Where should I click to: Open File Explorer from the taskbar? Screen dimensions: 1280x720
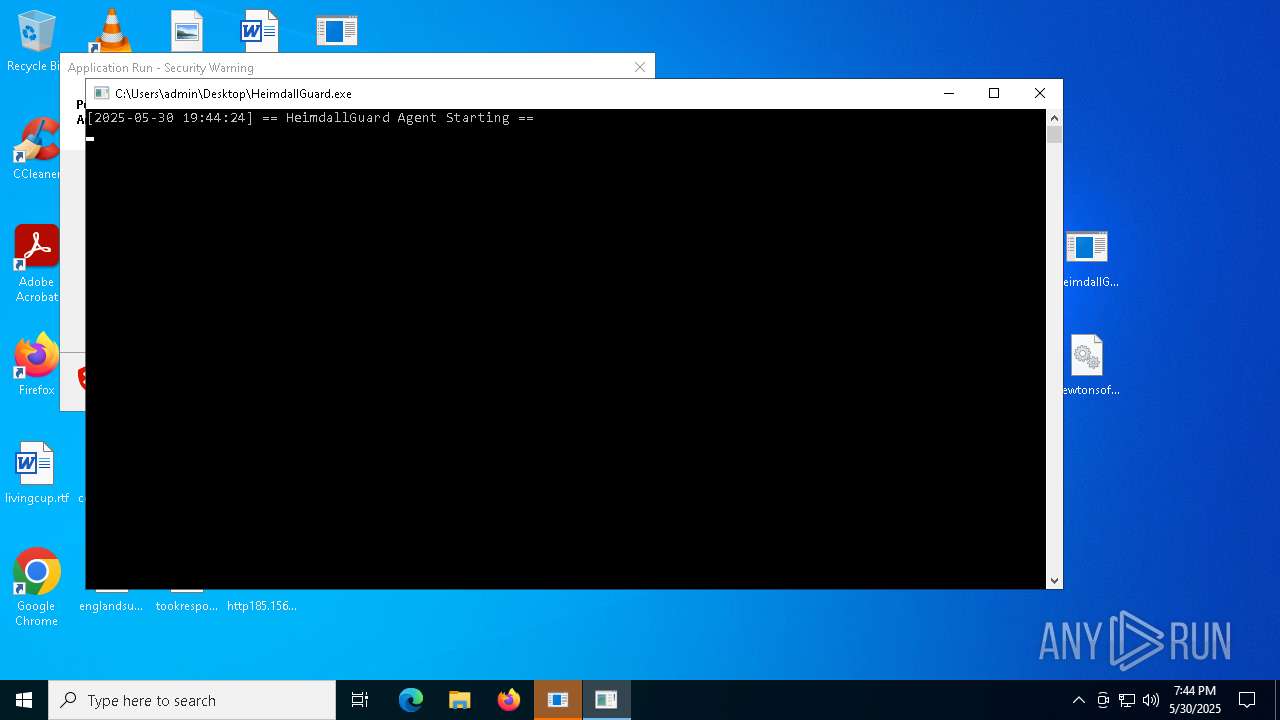[x=460, y=700]
